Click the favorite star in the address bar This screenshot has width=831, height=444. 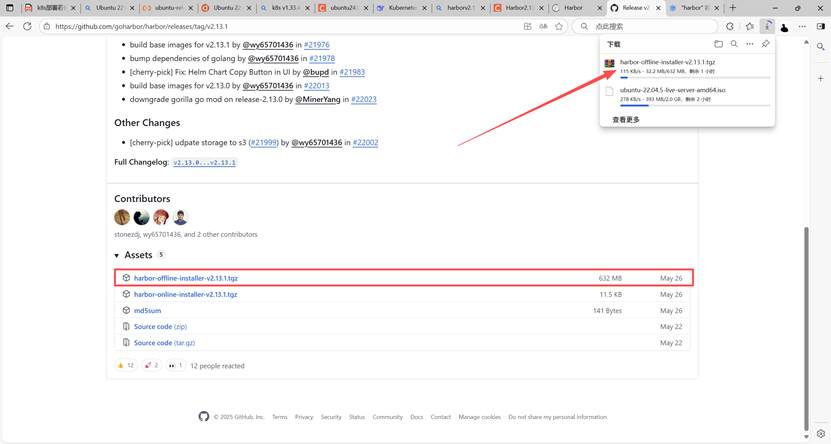click(x=559, y=26)
